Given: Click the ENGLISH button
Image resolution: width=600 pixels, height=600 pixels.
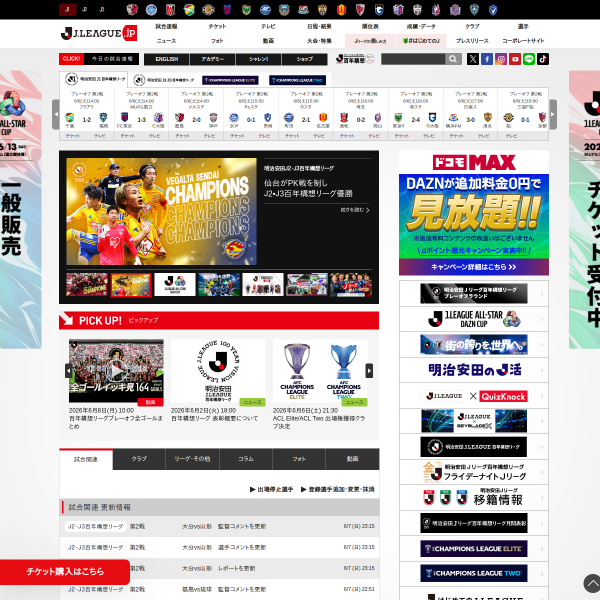Looking at the screenshot, I should [167, 59].
